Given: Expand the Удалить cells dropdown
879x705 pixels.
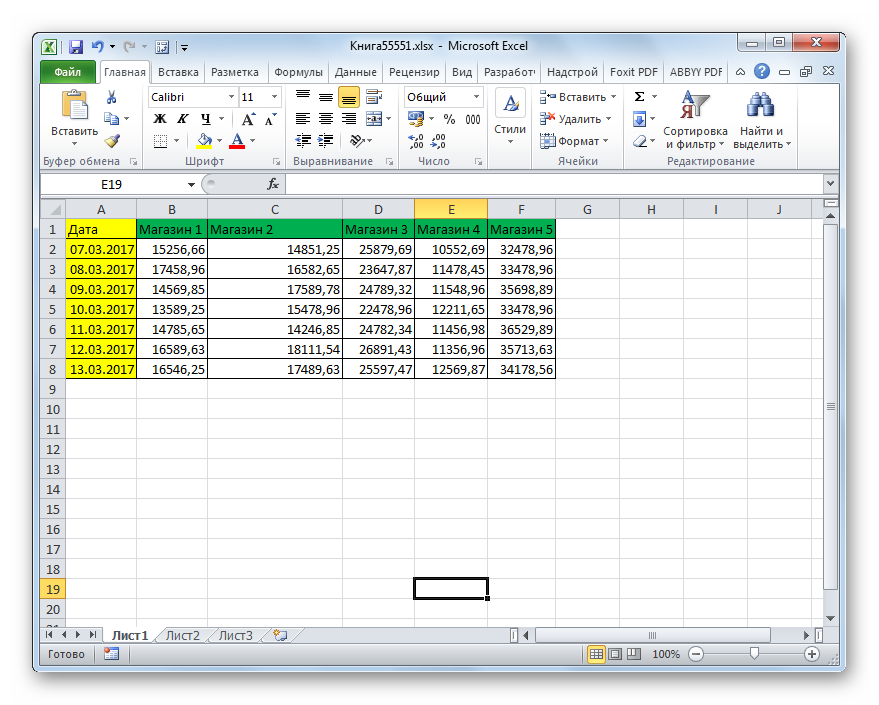Looking at the screenshot, I should tap(608, 119).
